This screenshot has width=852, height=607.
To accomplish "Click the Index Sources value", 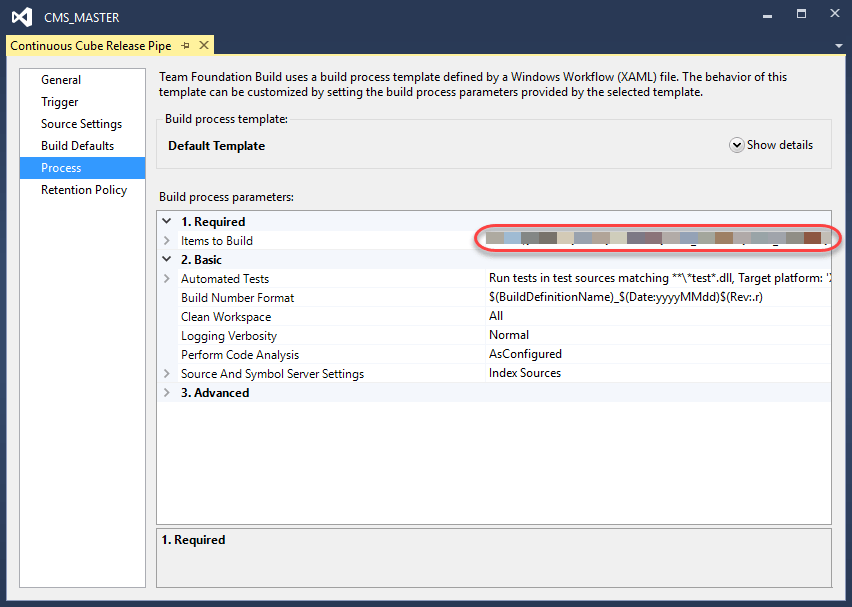I will pyautogui.click(x=525, y=373).
